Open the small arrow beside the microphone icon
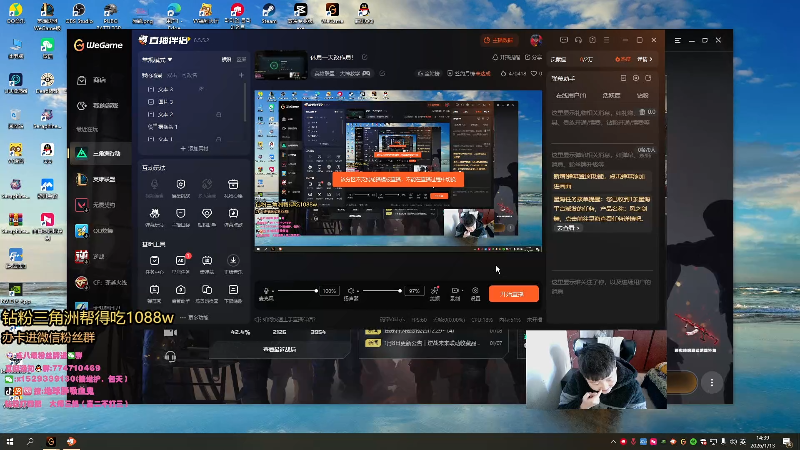800x450 pixels. (273, 291)
